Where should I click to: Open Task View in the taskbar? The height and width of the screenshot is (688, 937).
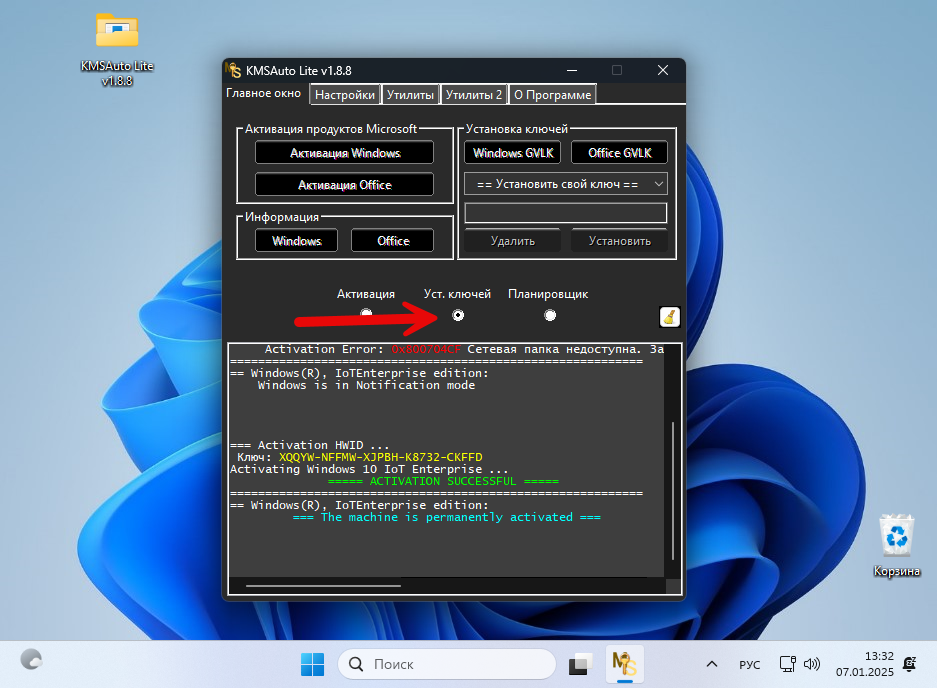pyautogui.click(x=580, y=664)
